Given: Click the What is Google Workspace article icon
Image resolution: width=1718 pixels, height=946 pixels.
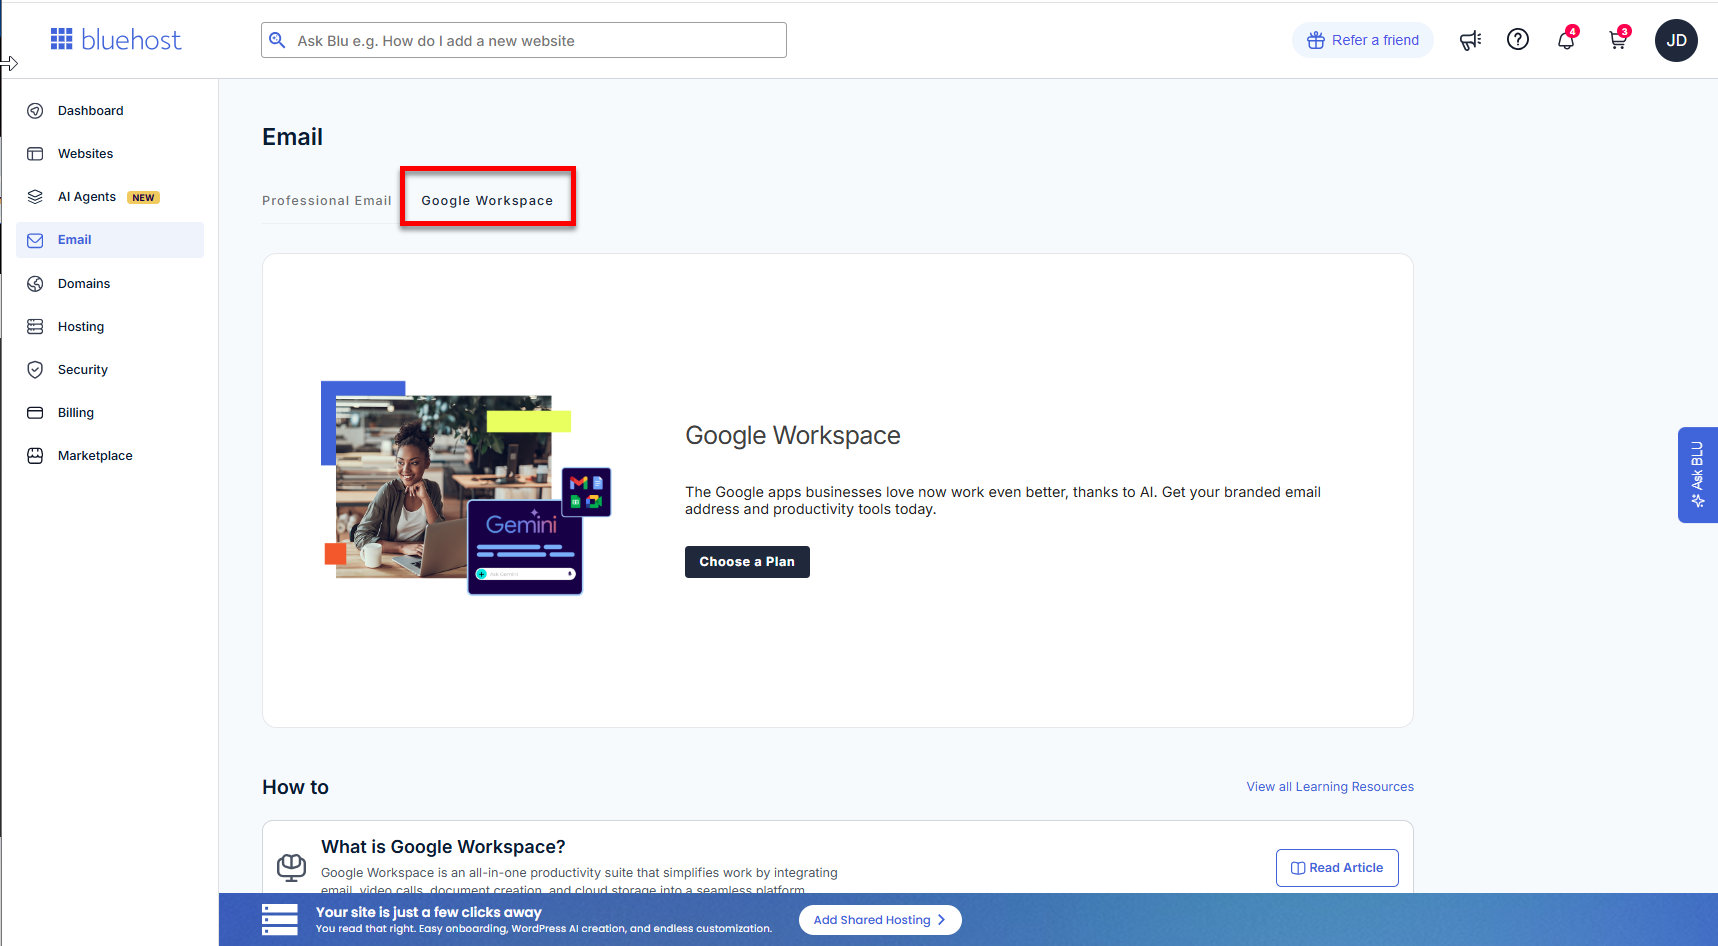Looking at the screenshot, I should 291,867.
